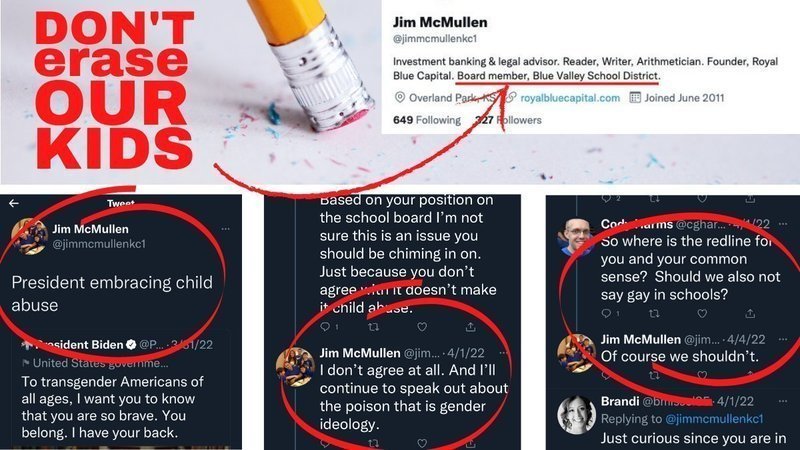Open the @jimmcmullenkc1 mention in Brandi's reply
The image size is (800, 450).
click(x=714, y=419)
